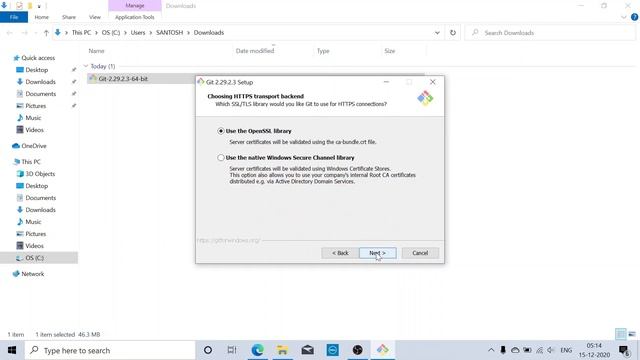Screen dimensions: 640x360
Task: Click Next in Git Setup
Action: point(378,253)
